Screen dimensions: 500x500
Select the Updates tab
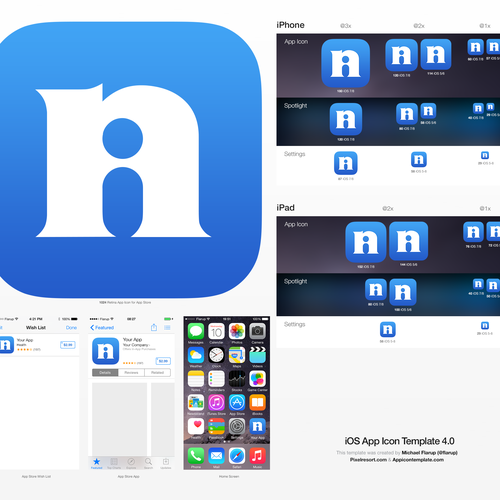tap(166, 463)
